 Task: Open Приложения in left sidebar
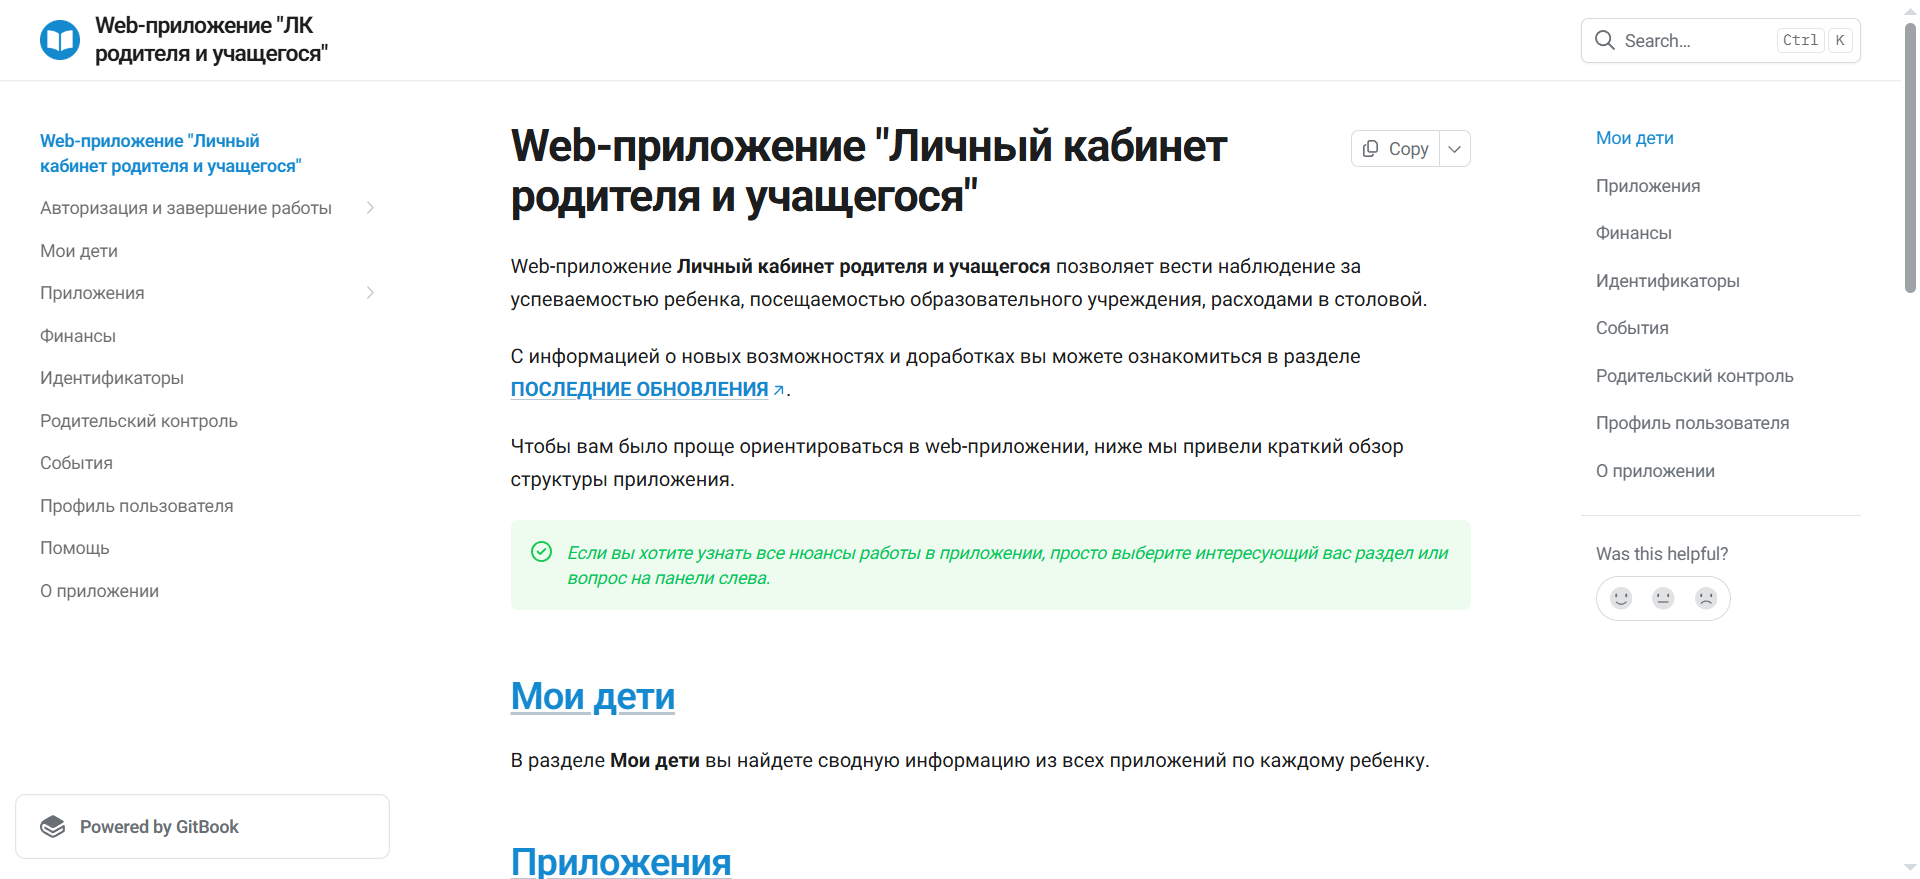[92, 293]
